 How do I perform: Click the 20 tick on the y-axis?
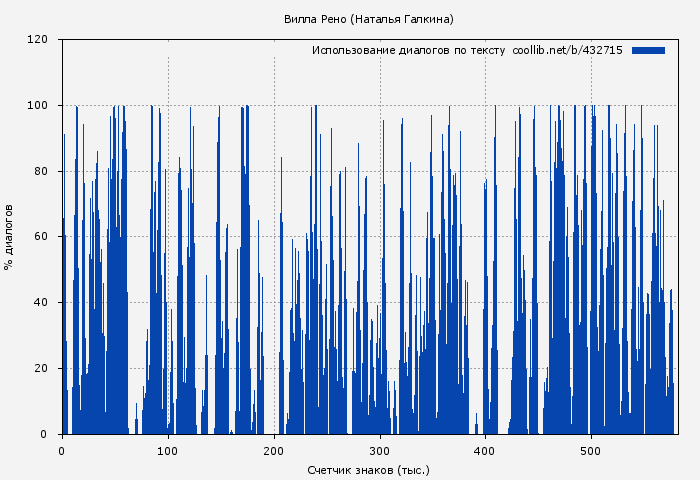coord(41,369)
